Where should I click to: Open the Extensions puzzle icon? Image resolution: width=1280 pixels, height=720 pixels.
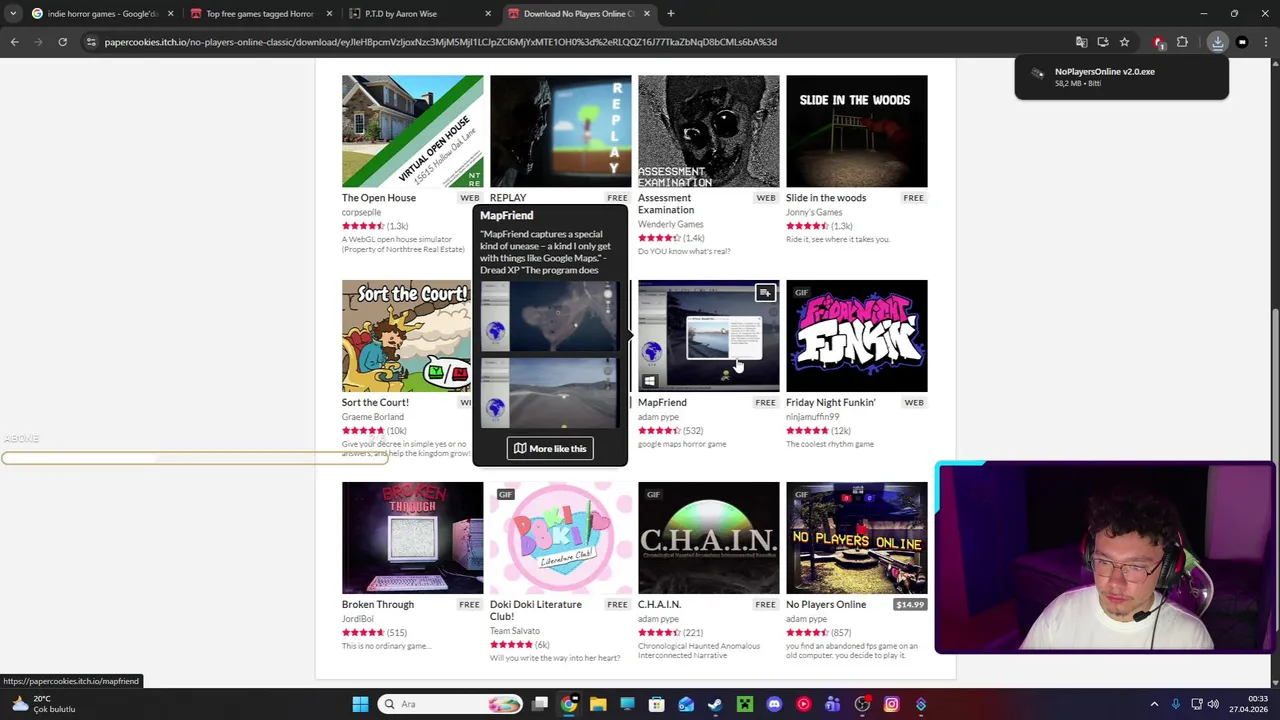click(x=1182, y=42)
